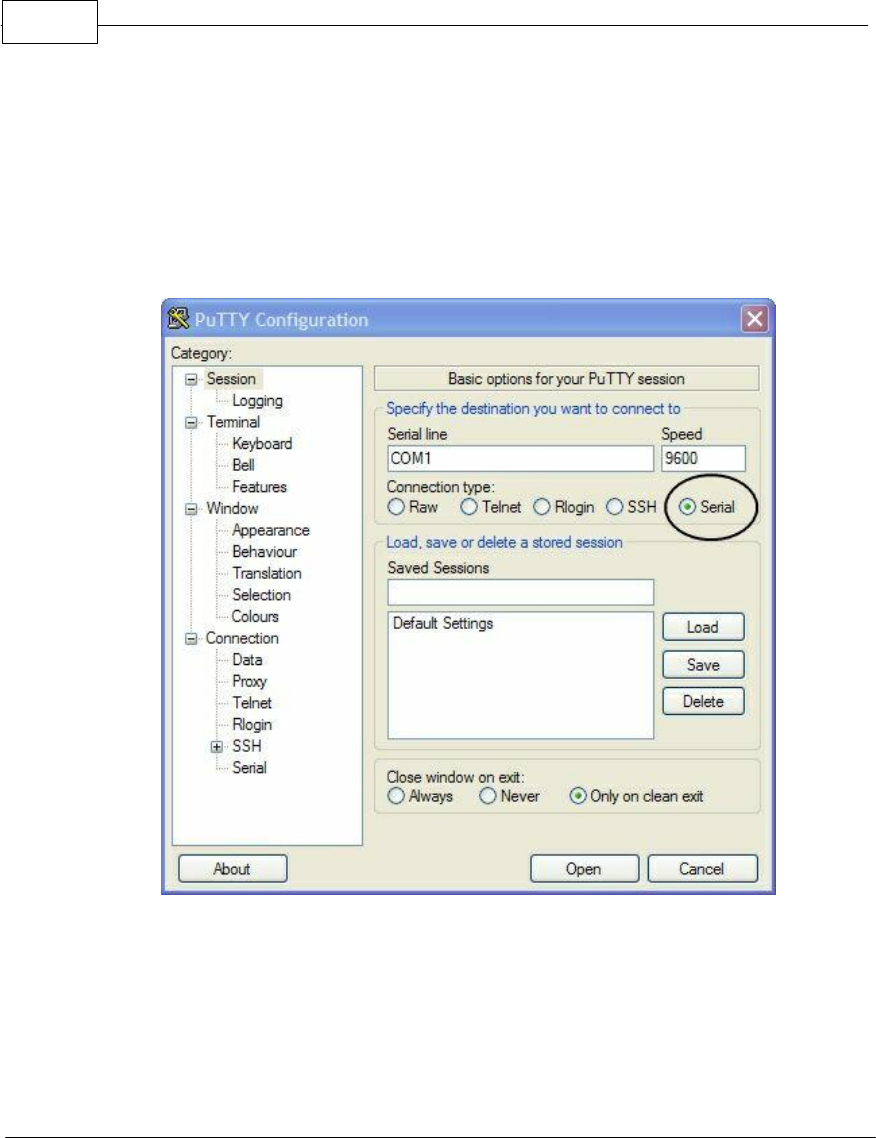Open the Session category
Viewport: 876px width, 1138px height.
(231, 379)
